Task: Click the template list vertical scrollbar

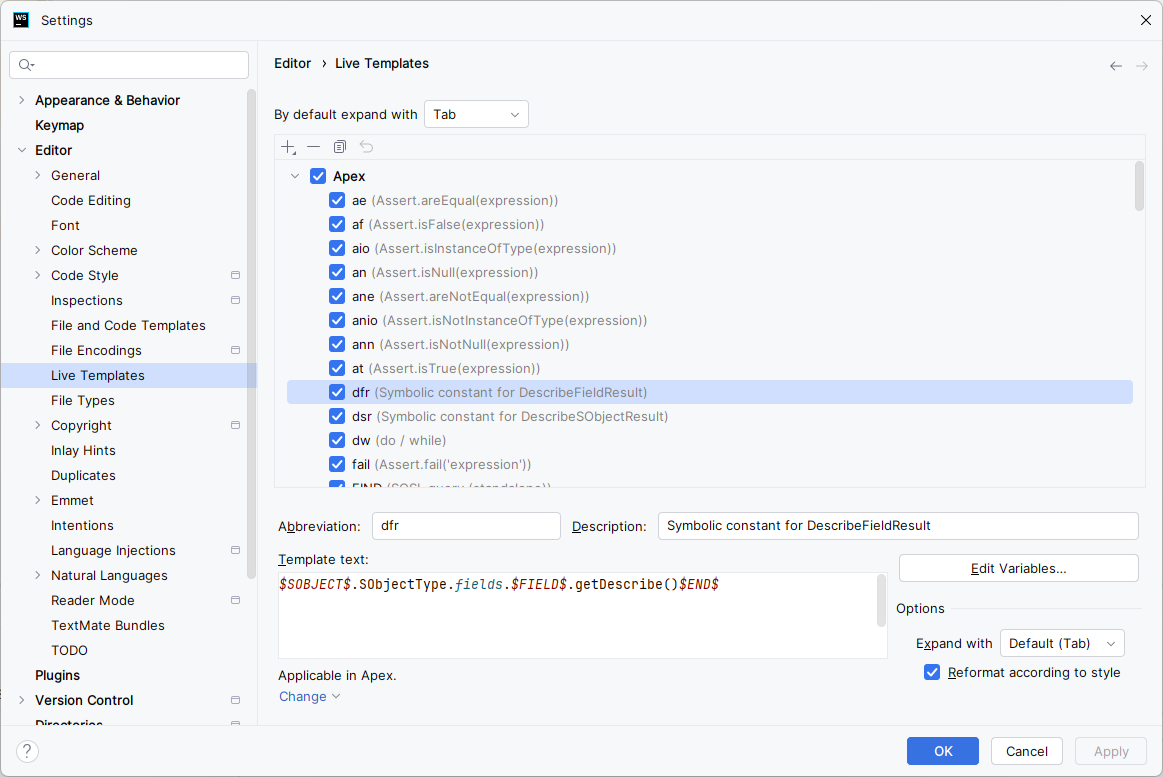Action: point(1139,186)
